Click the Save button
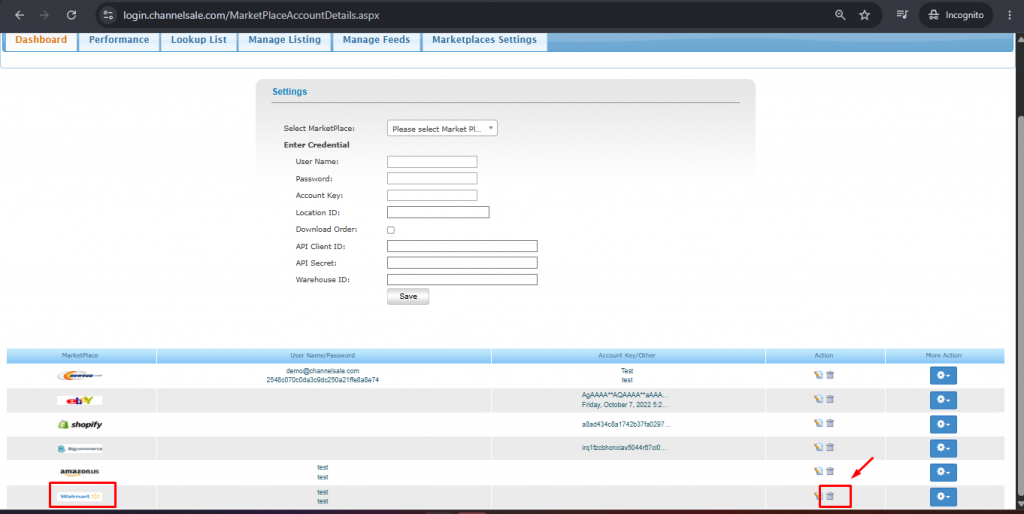The width and height of the screenshot is (1024, 514). point(408,297)
